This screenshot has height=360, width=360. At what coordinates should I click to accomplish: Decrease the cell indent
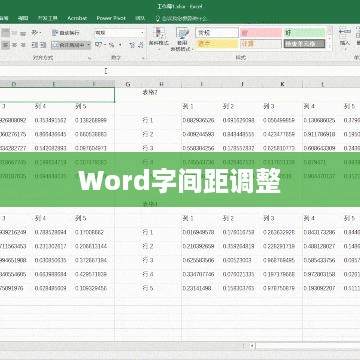35,45
